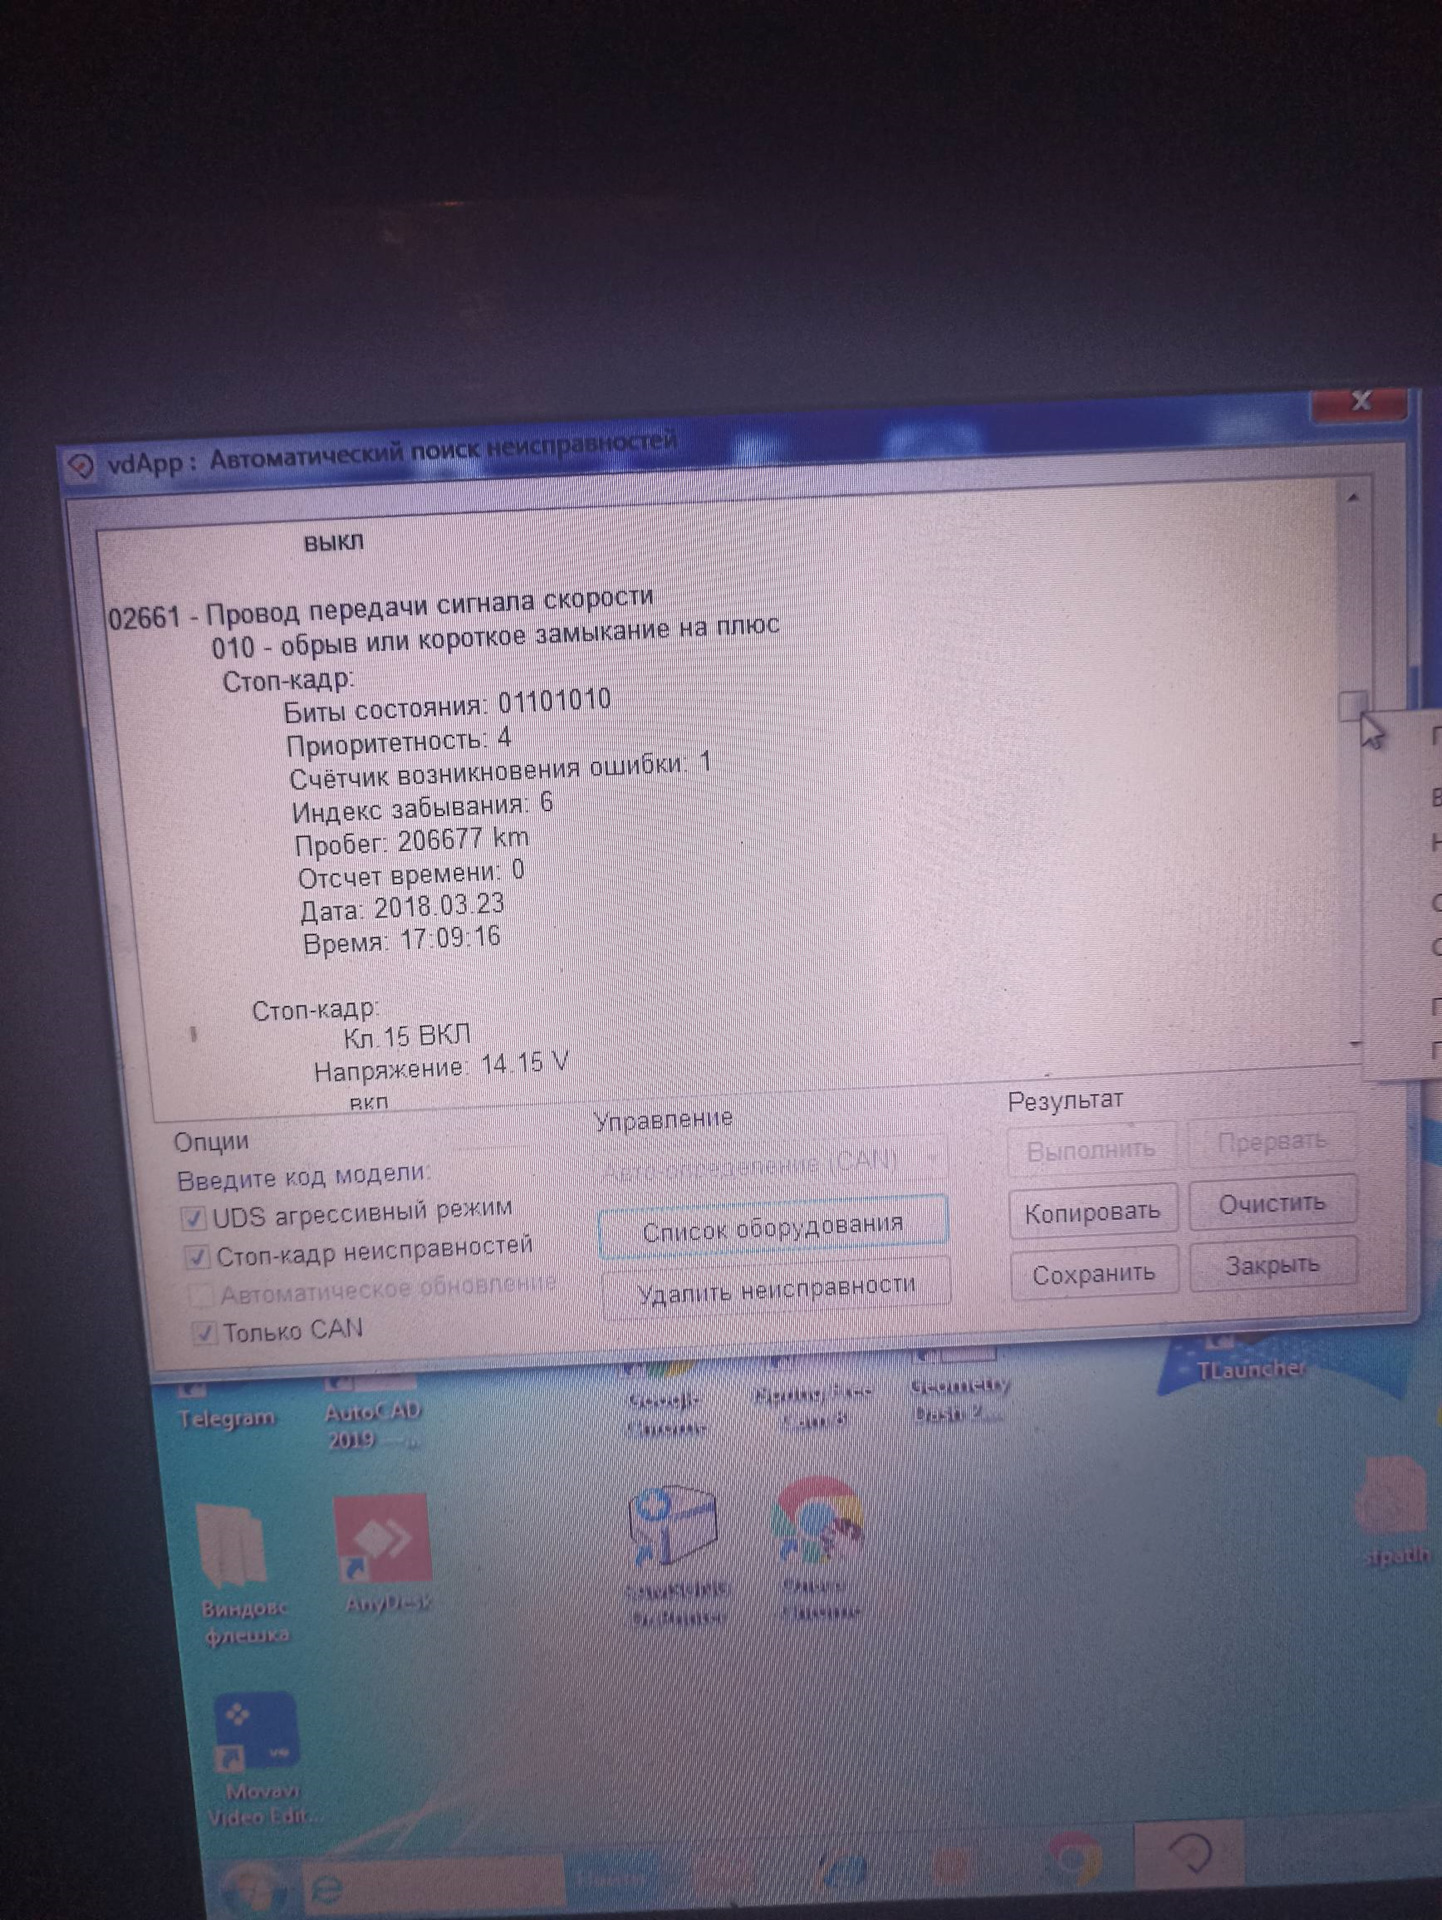Click the vdApp title bar icon

[x=80, y=466]
